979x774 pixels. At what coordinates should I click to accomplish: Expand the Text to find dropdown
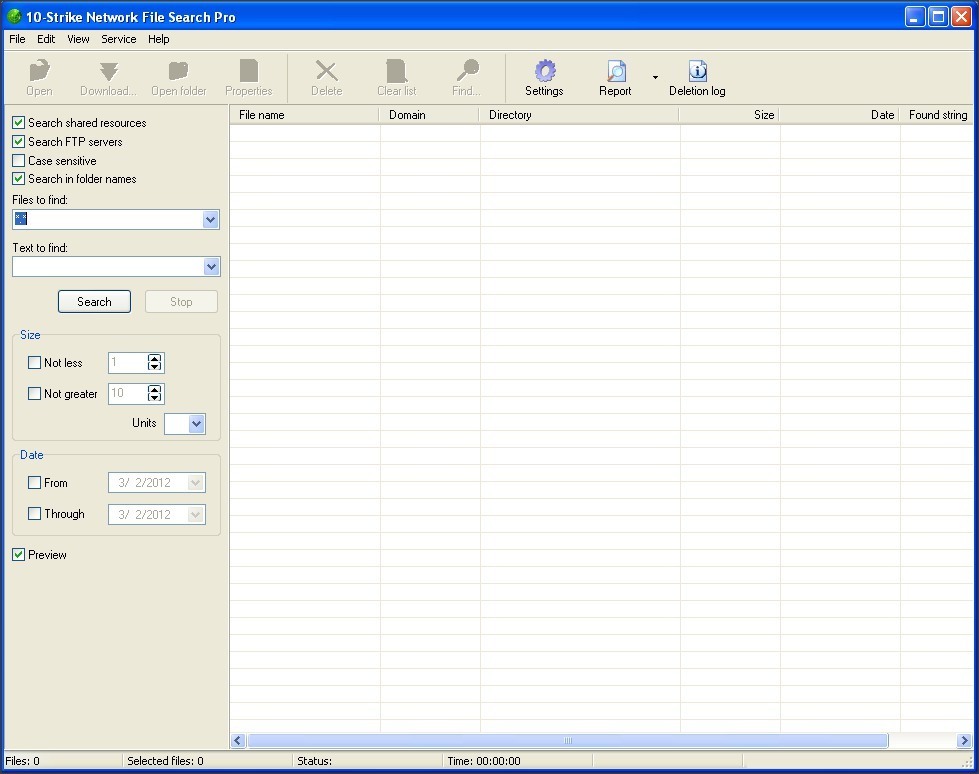pyautogui.click(x=211, y=267)
